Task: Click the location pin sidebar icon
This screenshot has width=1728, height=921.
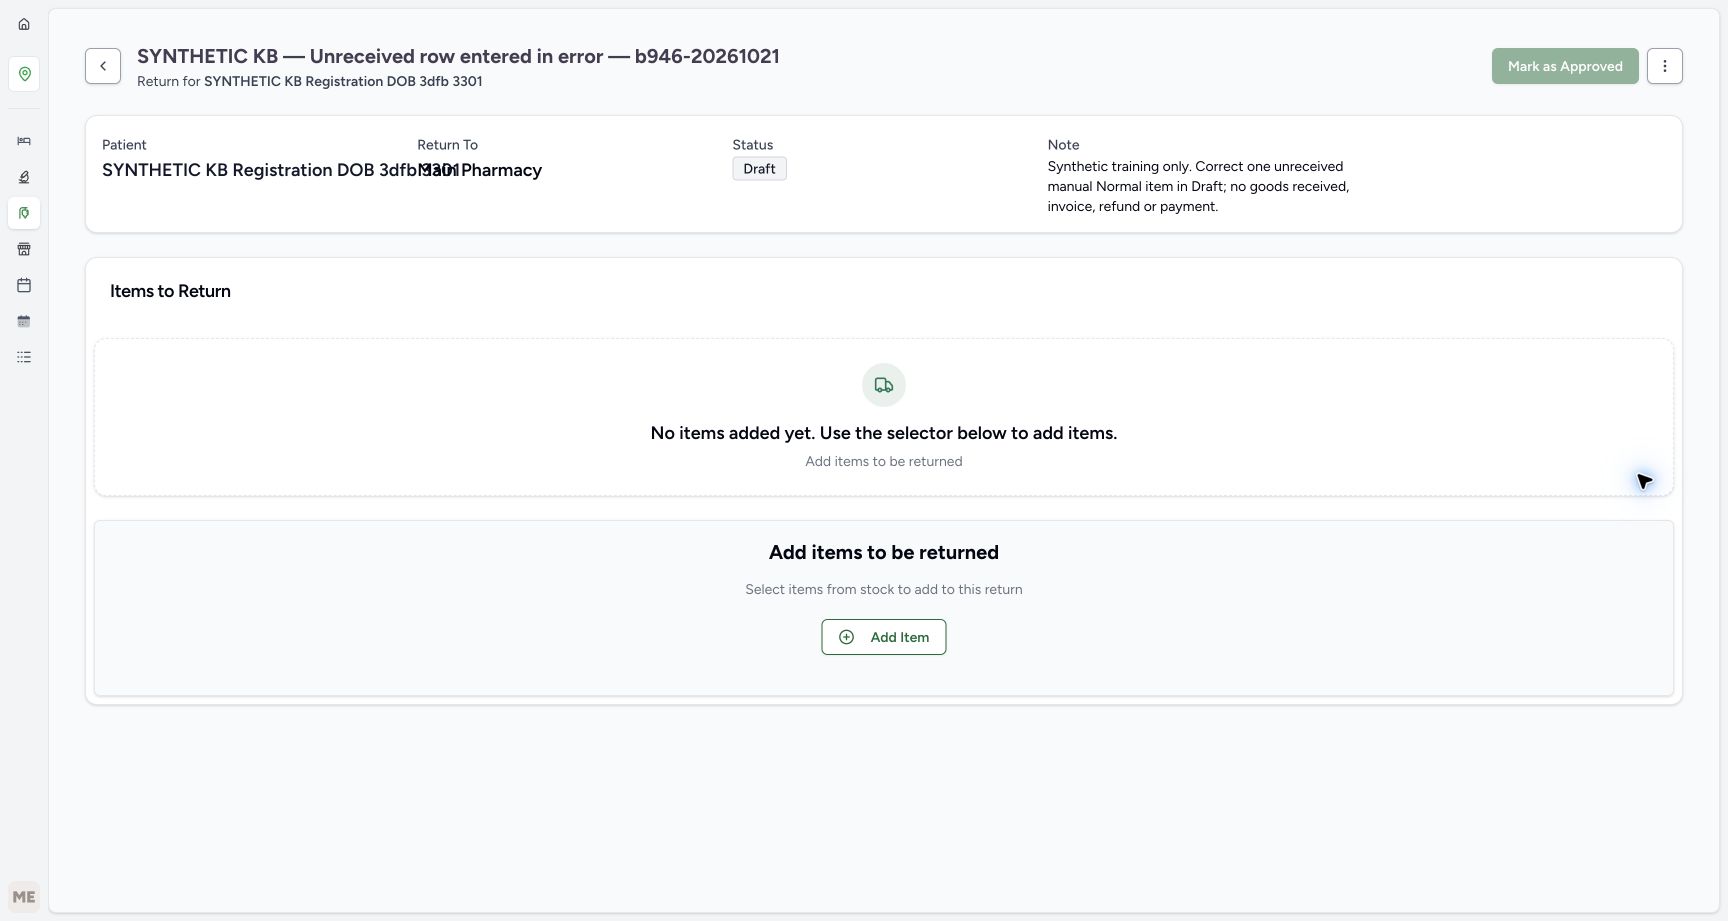Action: click(24, 74)
